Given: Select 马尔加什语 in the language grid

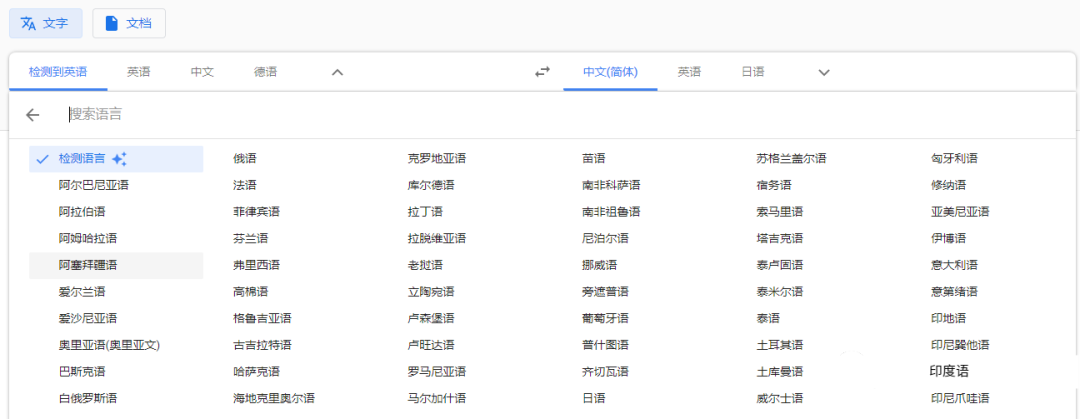Looking at the screenshot, I should (437, 398).
